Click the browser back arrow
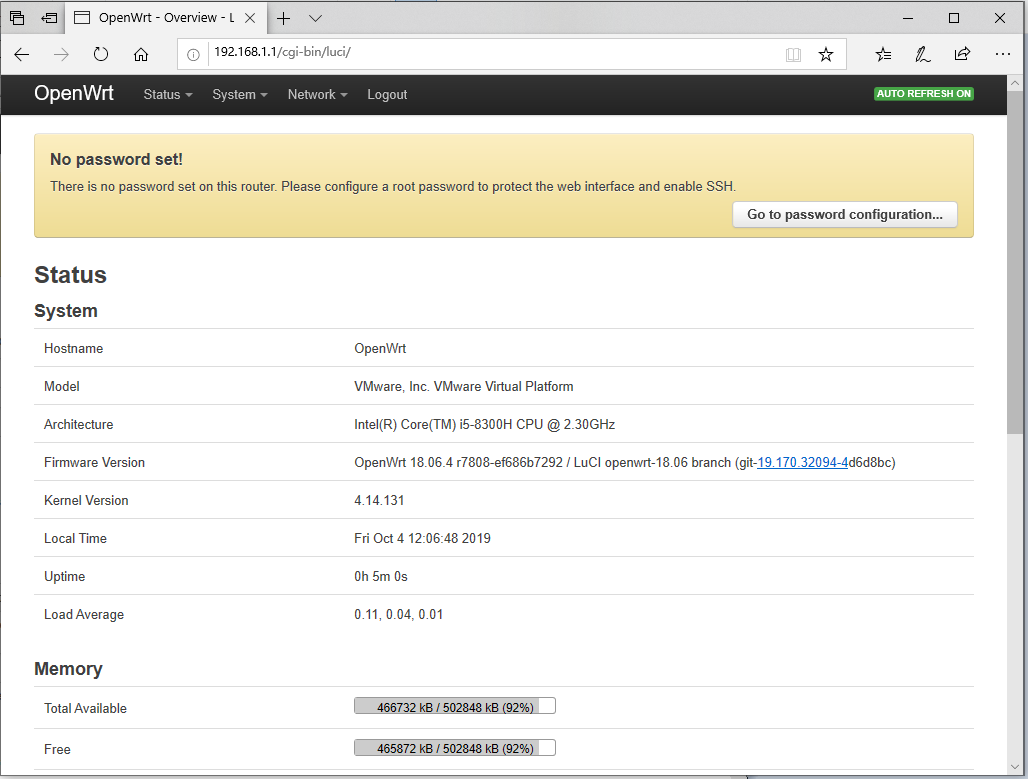 [22, 54]
